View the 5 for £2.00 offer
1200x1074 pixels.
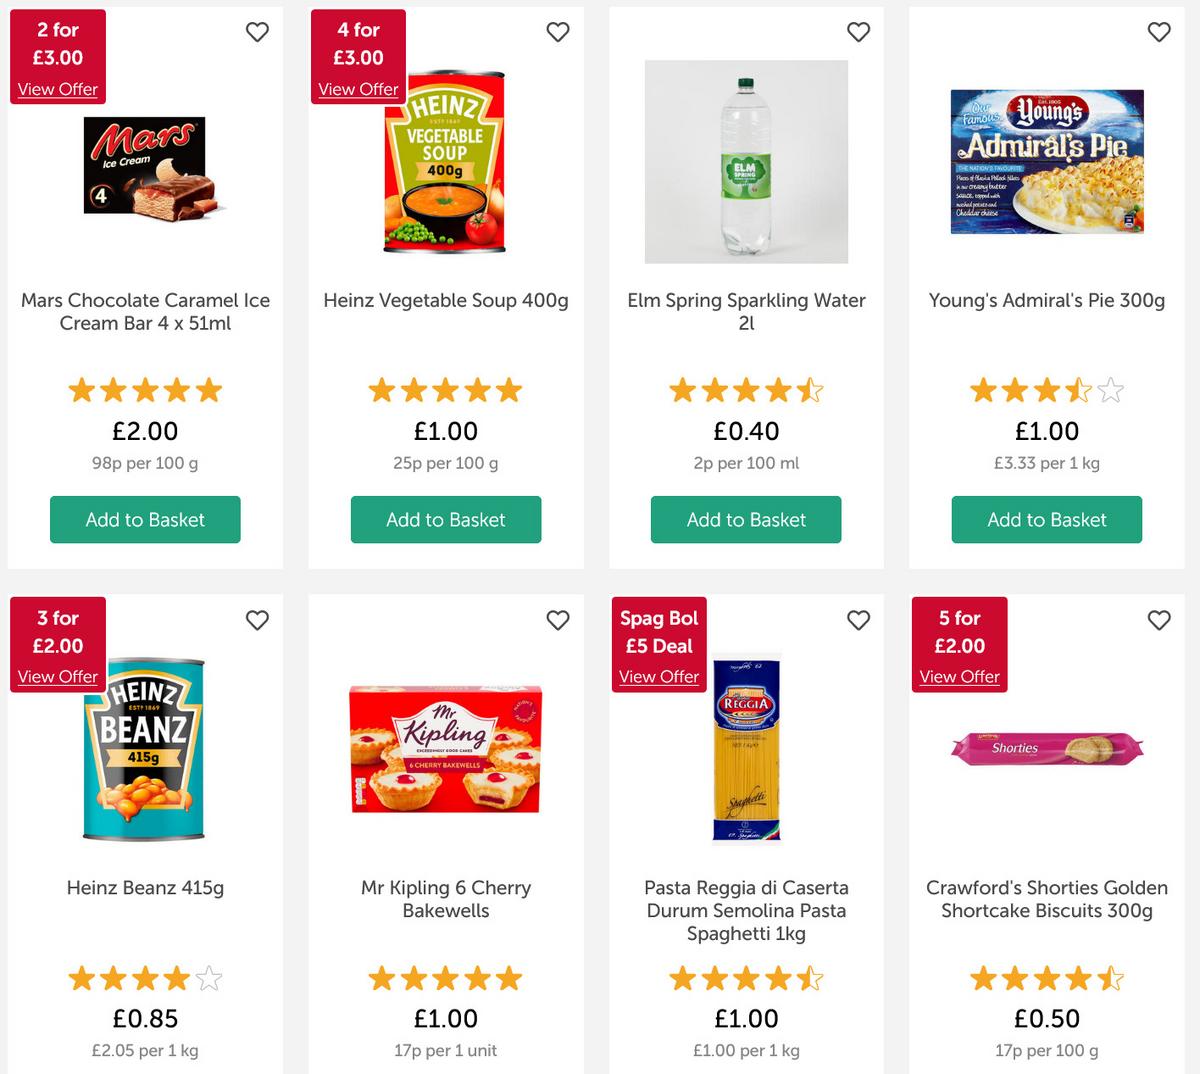point(959,677)
